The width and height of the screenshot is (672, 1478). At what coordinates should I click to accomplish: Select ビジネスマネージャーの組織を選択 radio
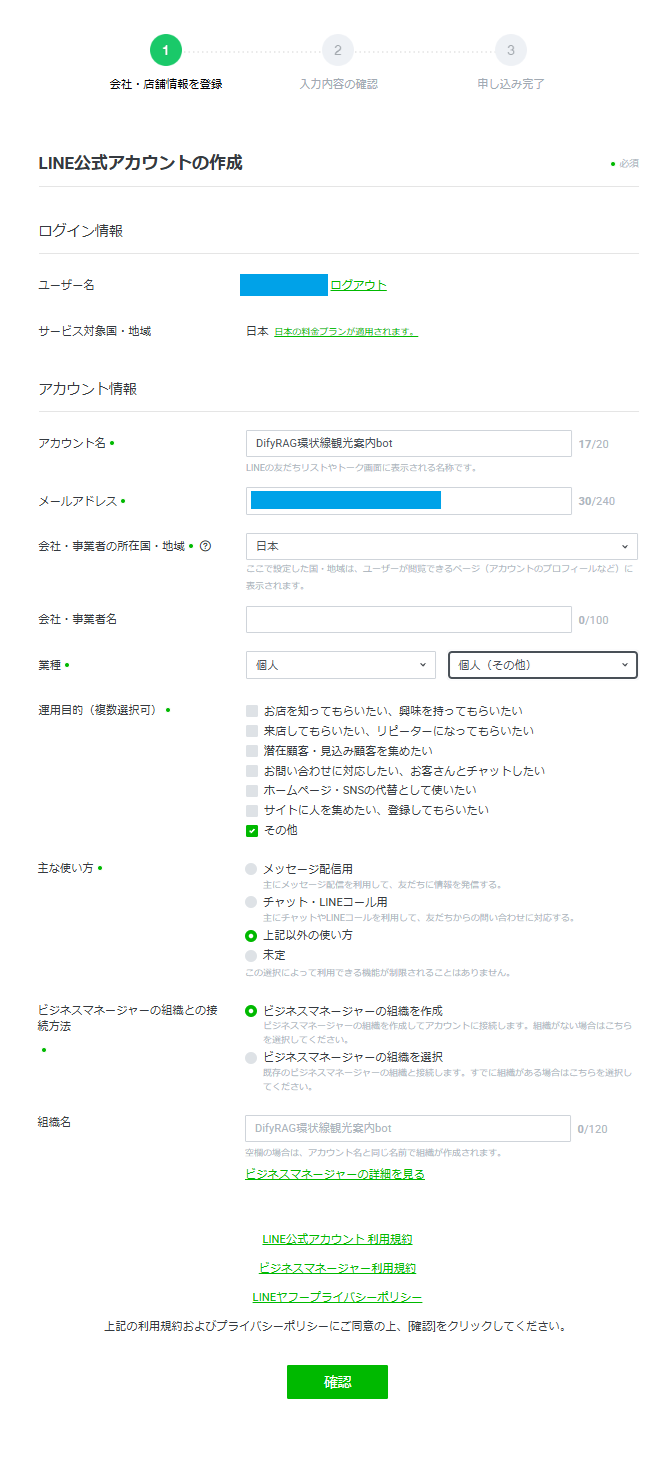point(251,1057)
